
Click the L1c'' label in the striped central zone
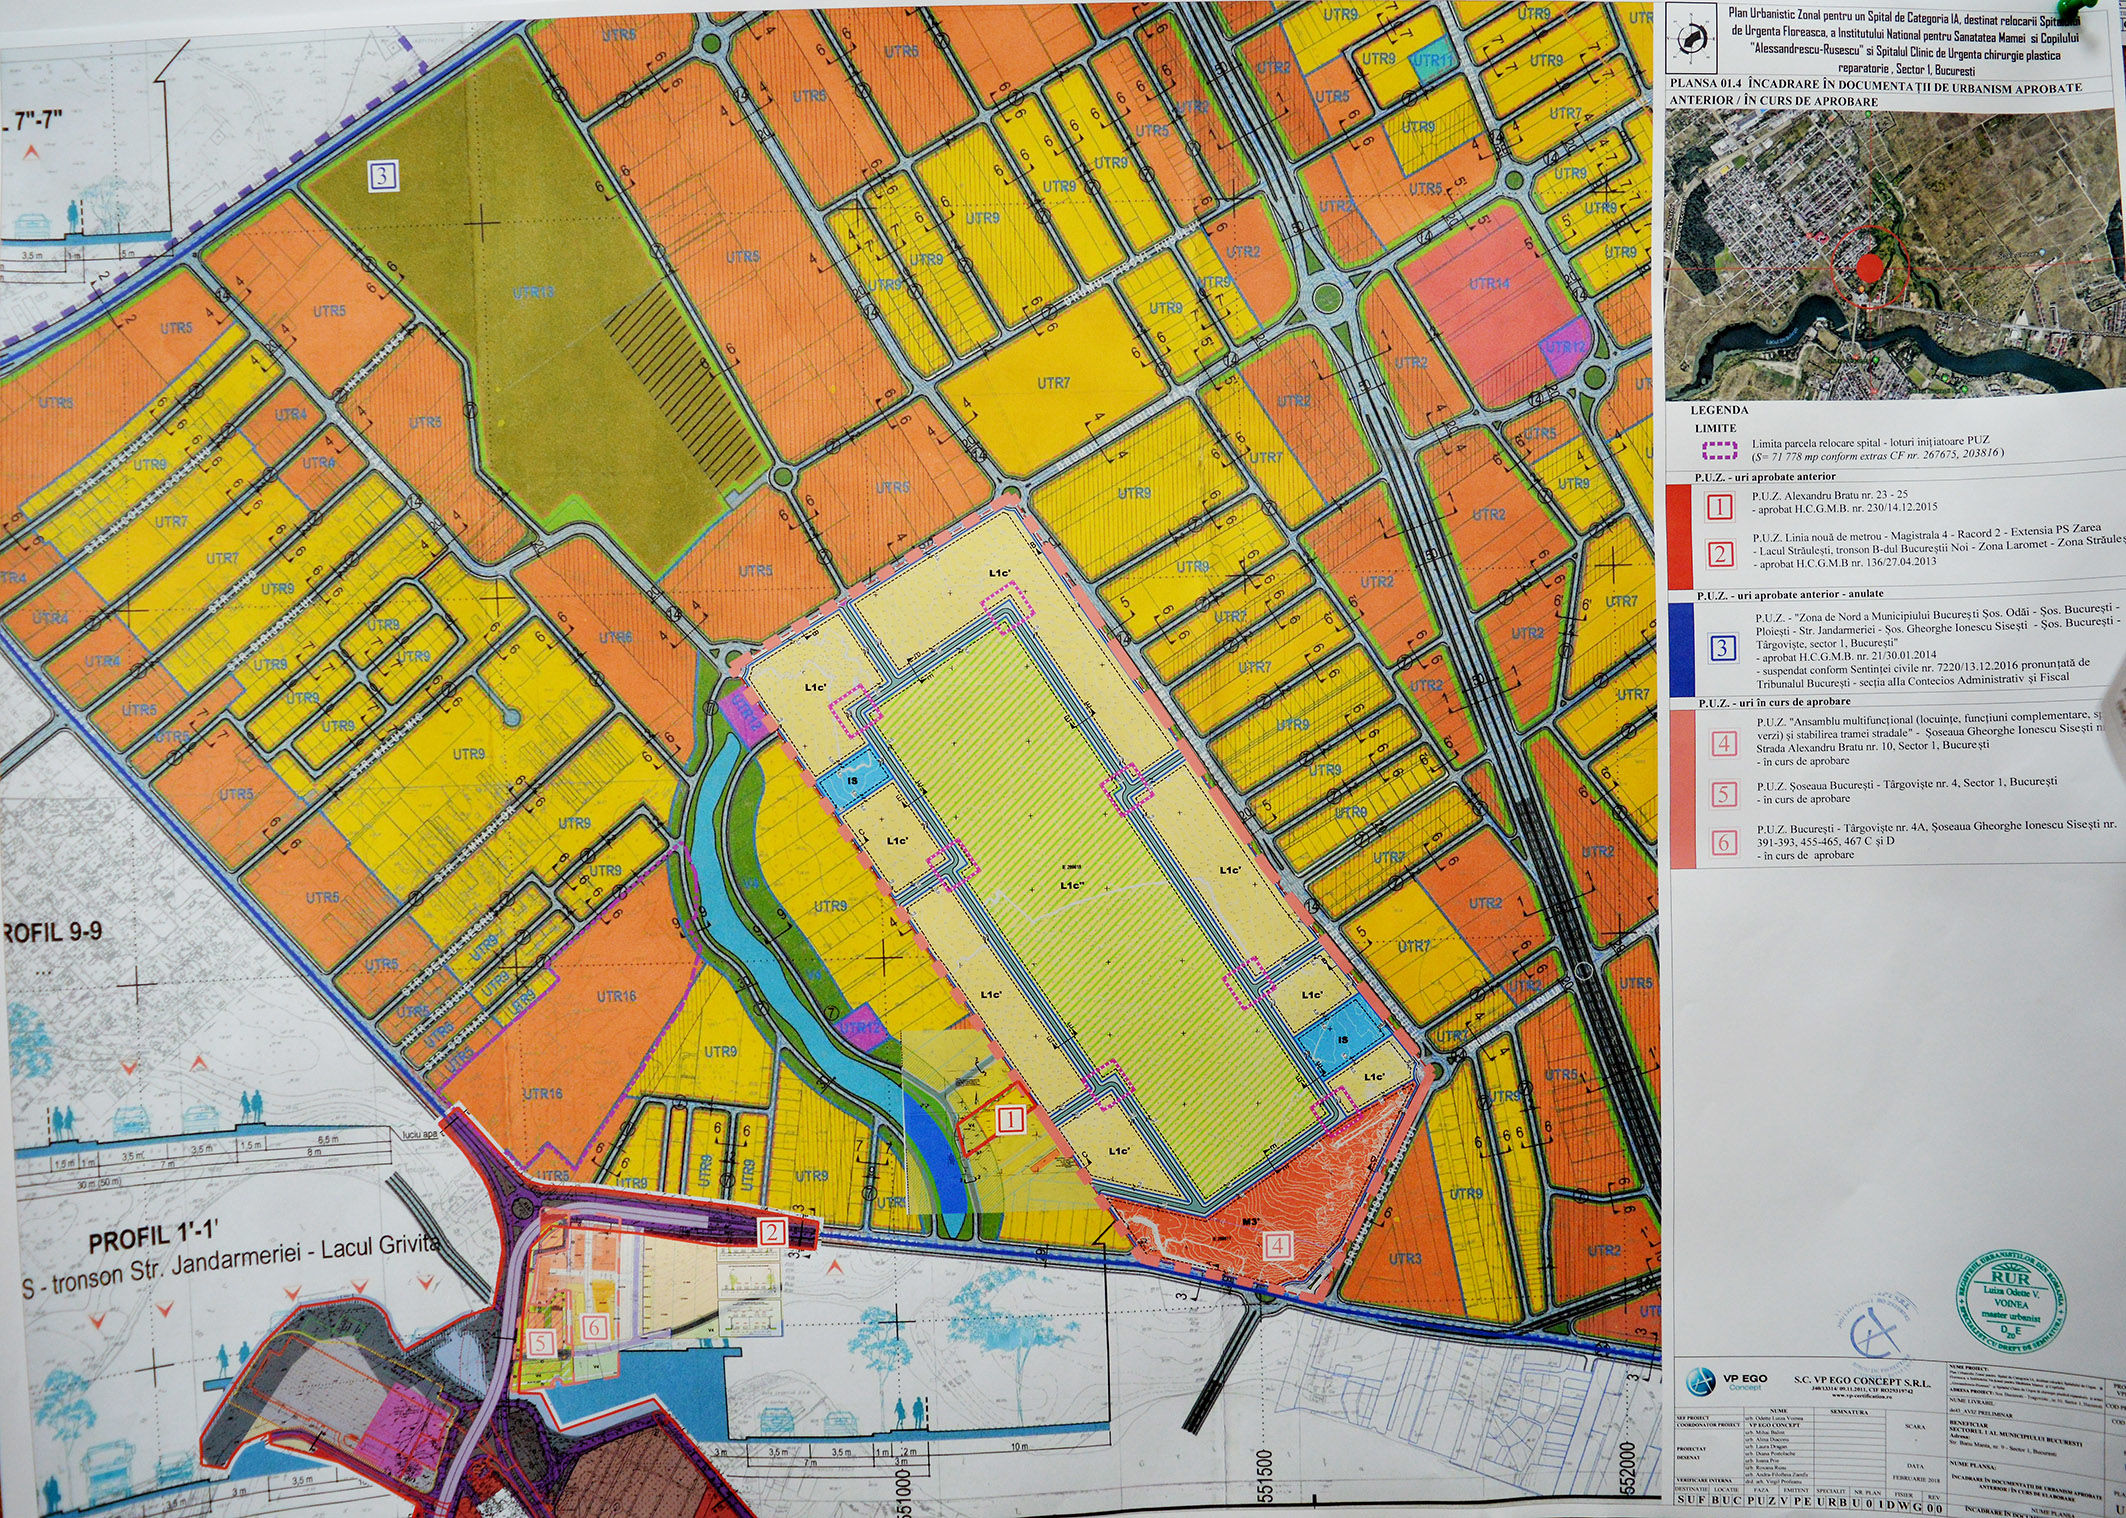[1071, 886]
